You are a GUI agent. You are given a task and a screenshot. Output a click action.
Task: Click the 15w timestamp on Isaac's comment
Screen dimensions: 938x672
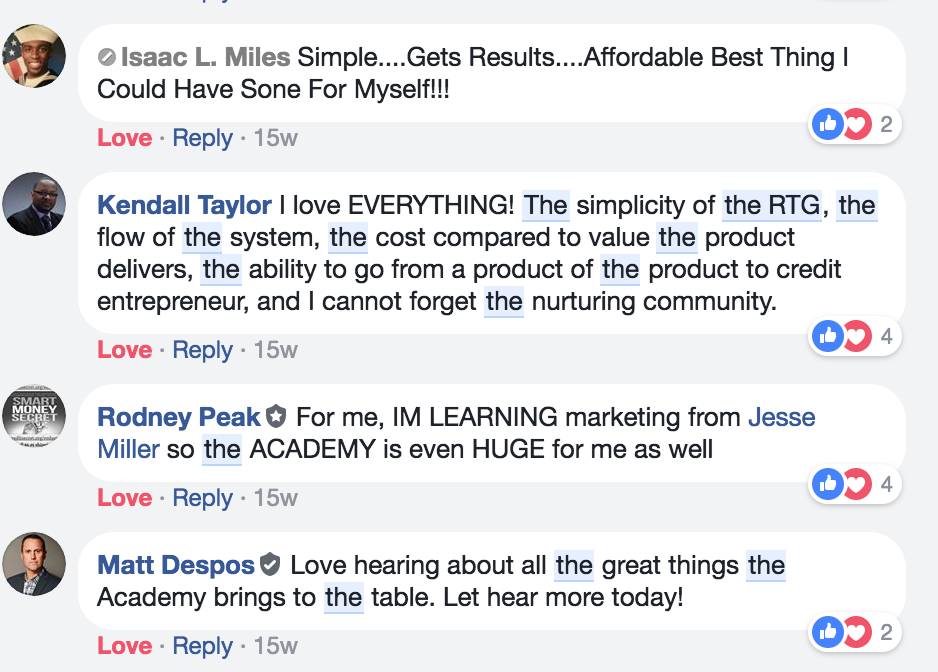coord(276,138)
